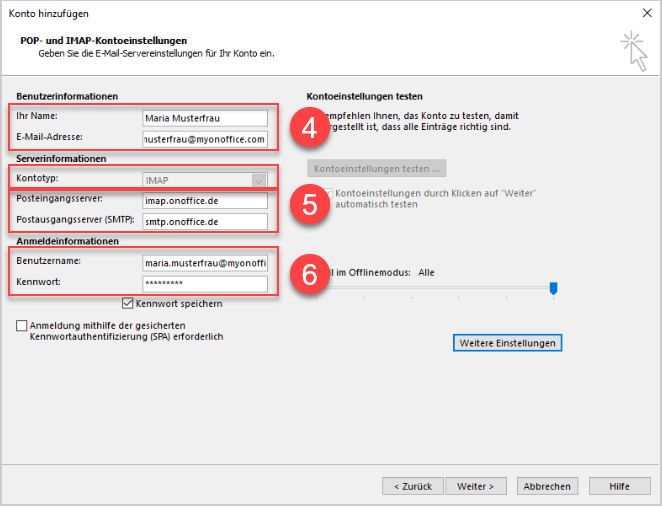The image size is (662, 507).
Task: Click the cursor sparkle icon in header
Action: coord(631,49)
